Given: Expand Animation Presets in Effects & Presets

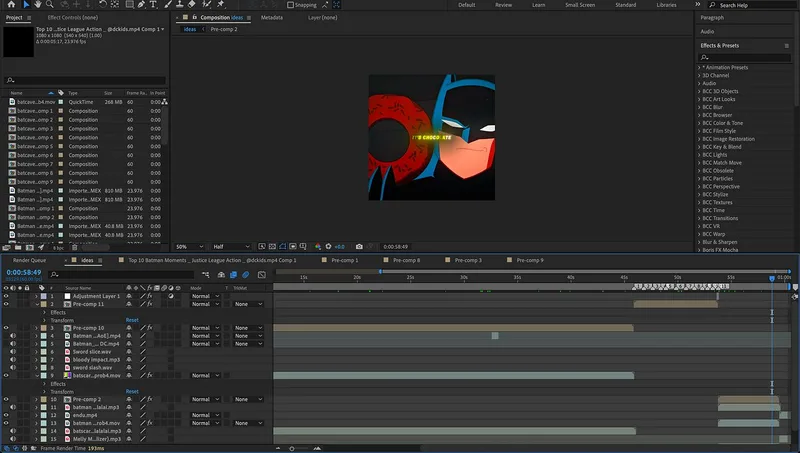Looking at the screenshot, I should click(699, 67).
